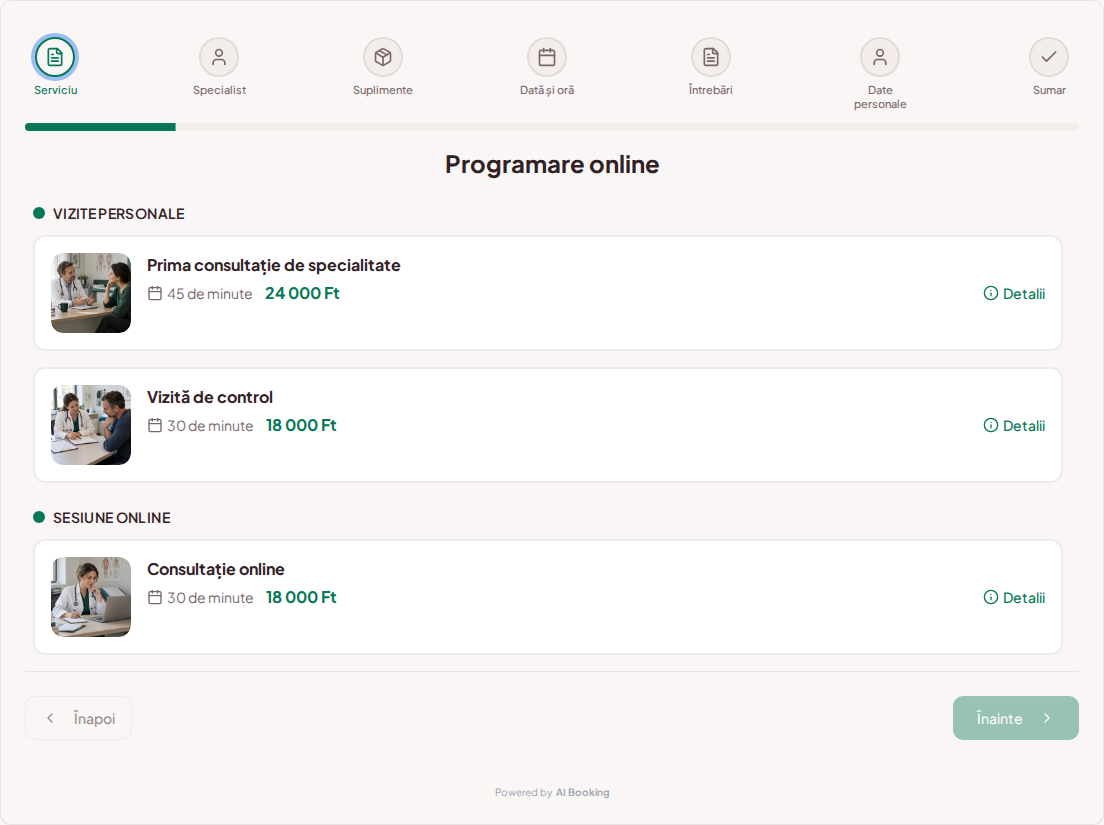Click the 24 000 Ft price

click(x=302, y=294)
